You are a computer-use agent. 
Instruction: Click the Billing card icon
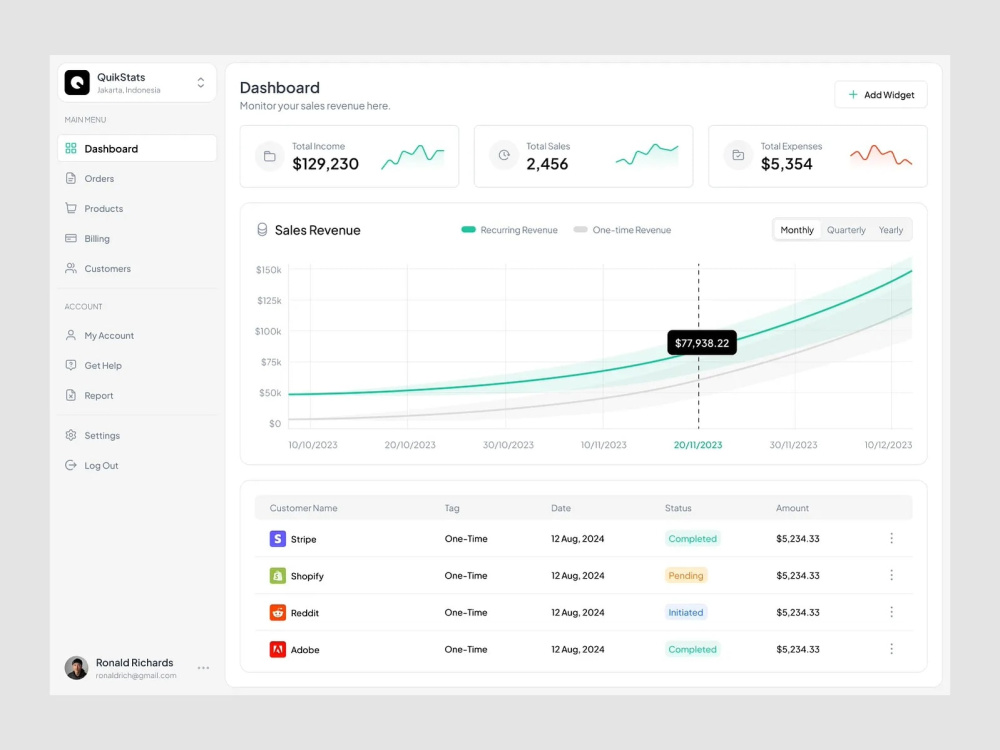click(x=71, y=239)
